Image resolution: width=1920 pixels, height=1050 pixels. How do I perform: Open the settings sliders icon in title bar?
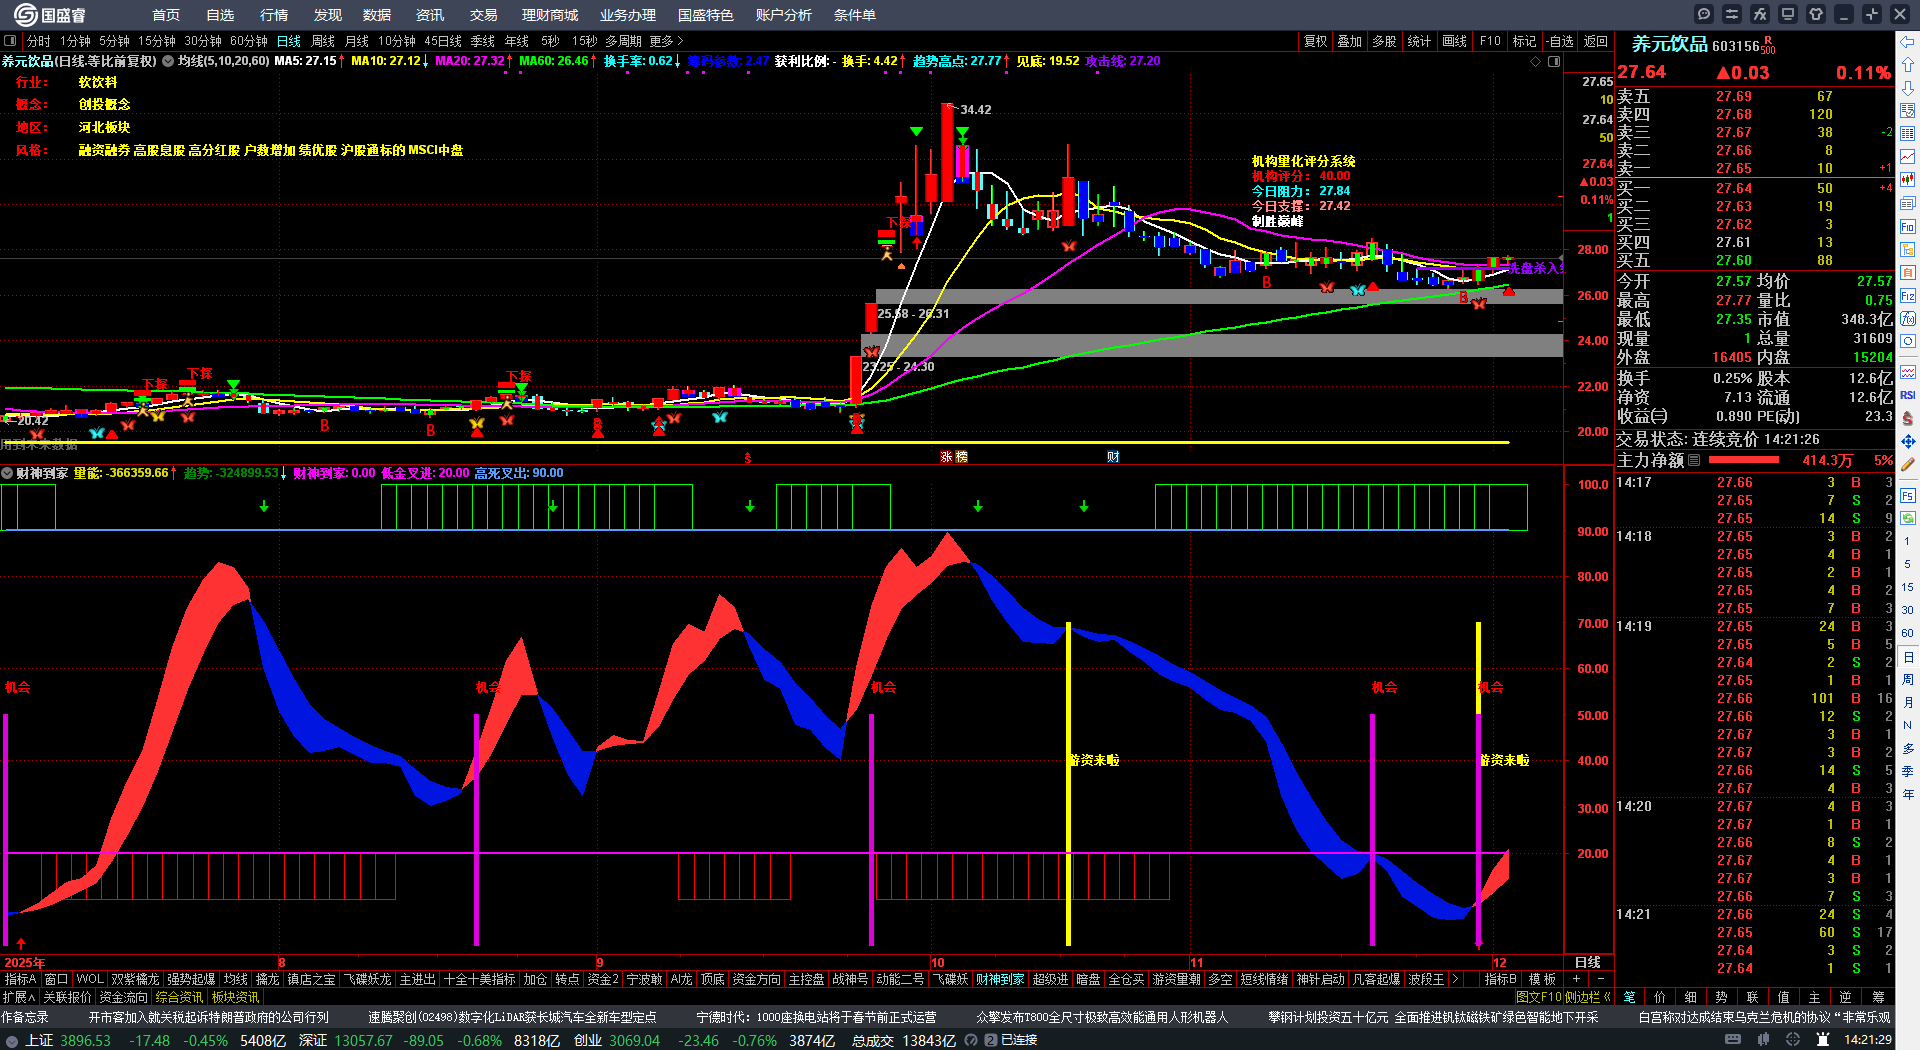(1732, 14)
